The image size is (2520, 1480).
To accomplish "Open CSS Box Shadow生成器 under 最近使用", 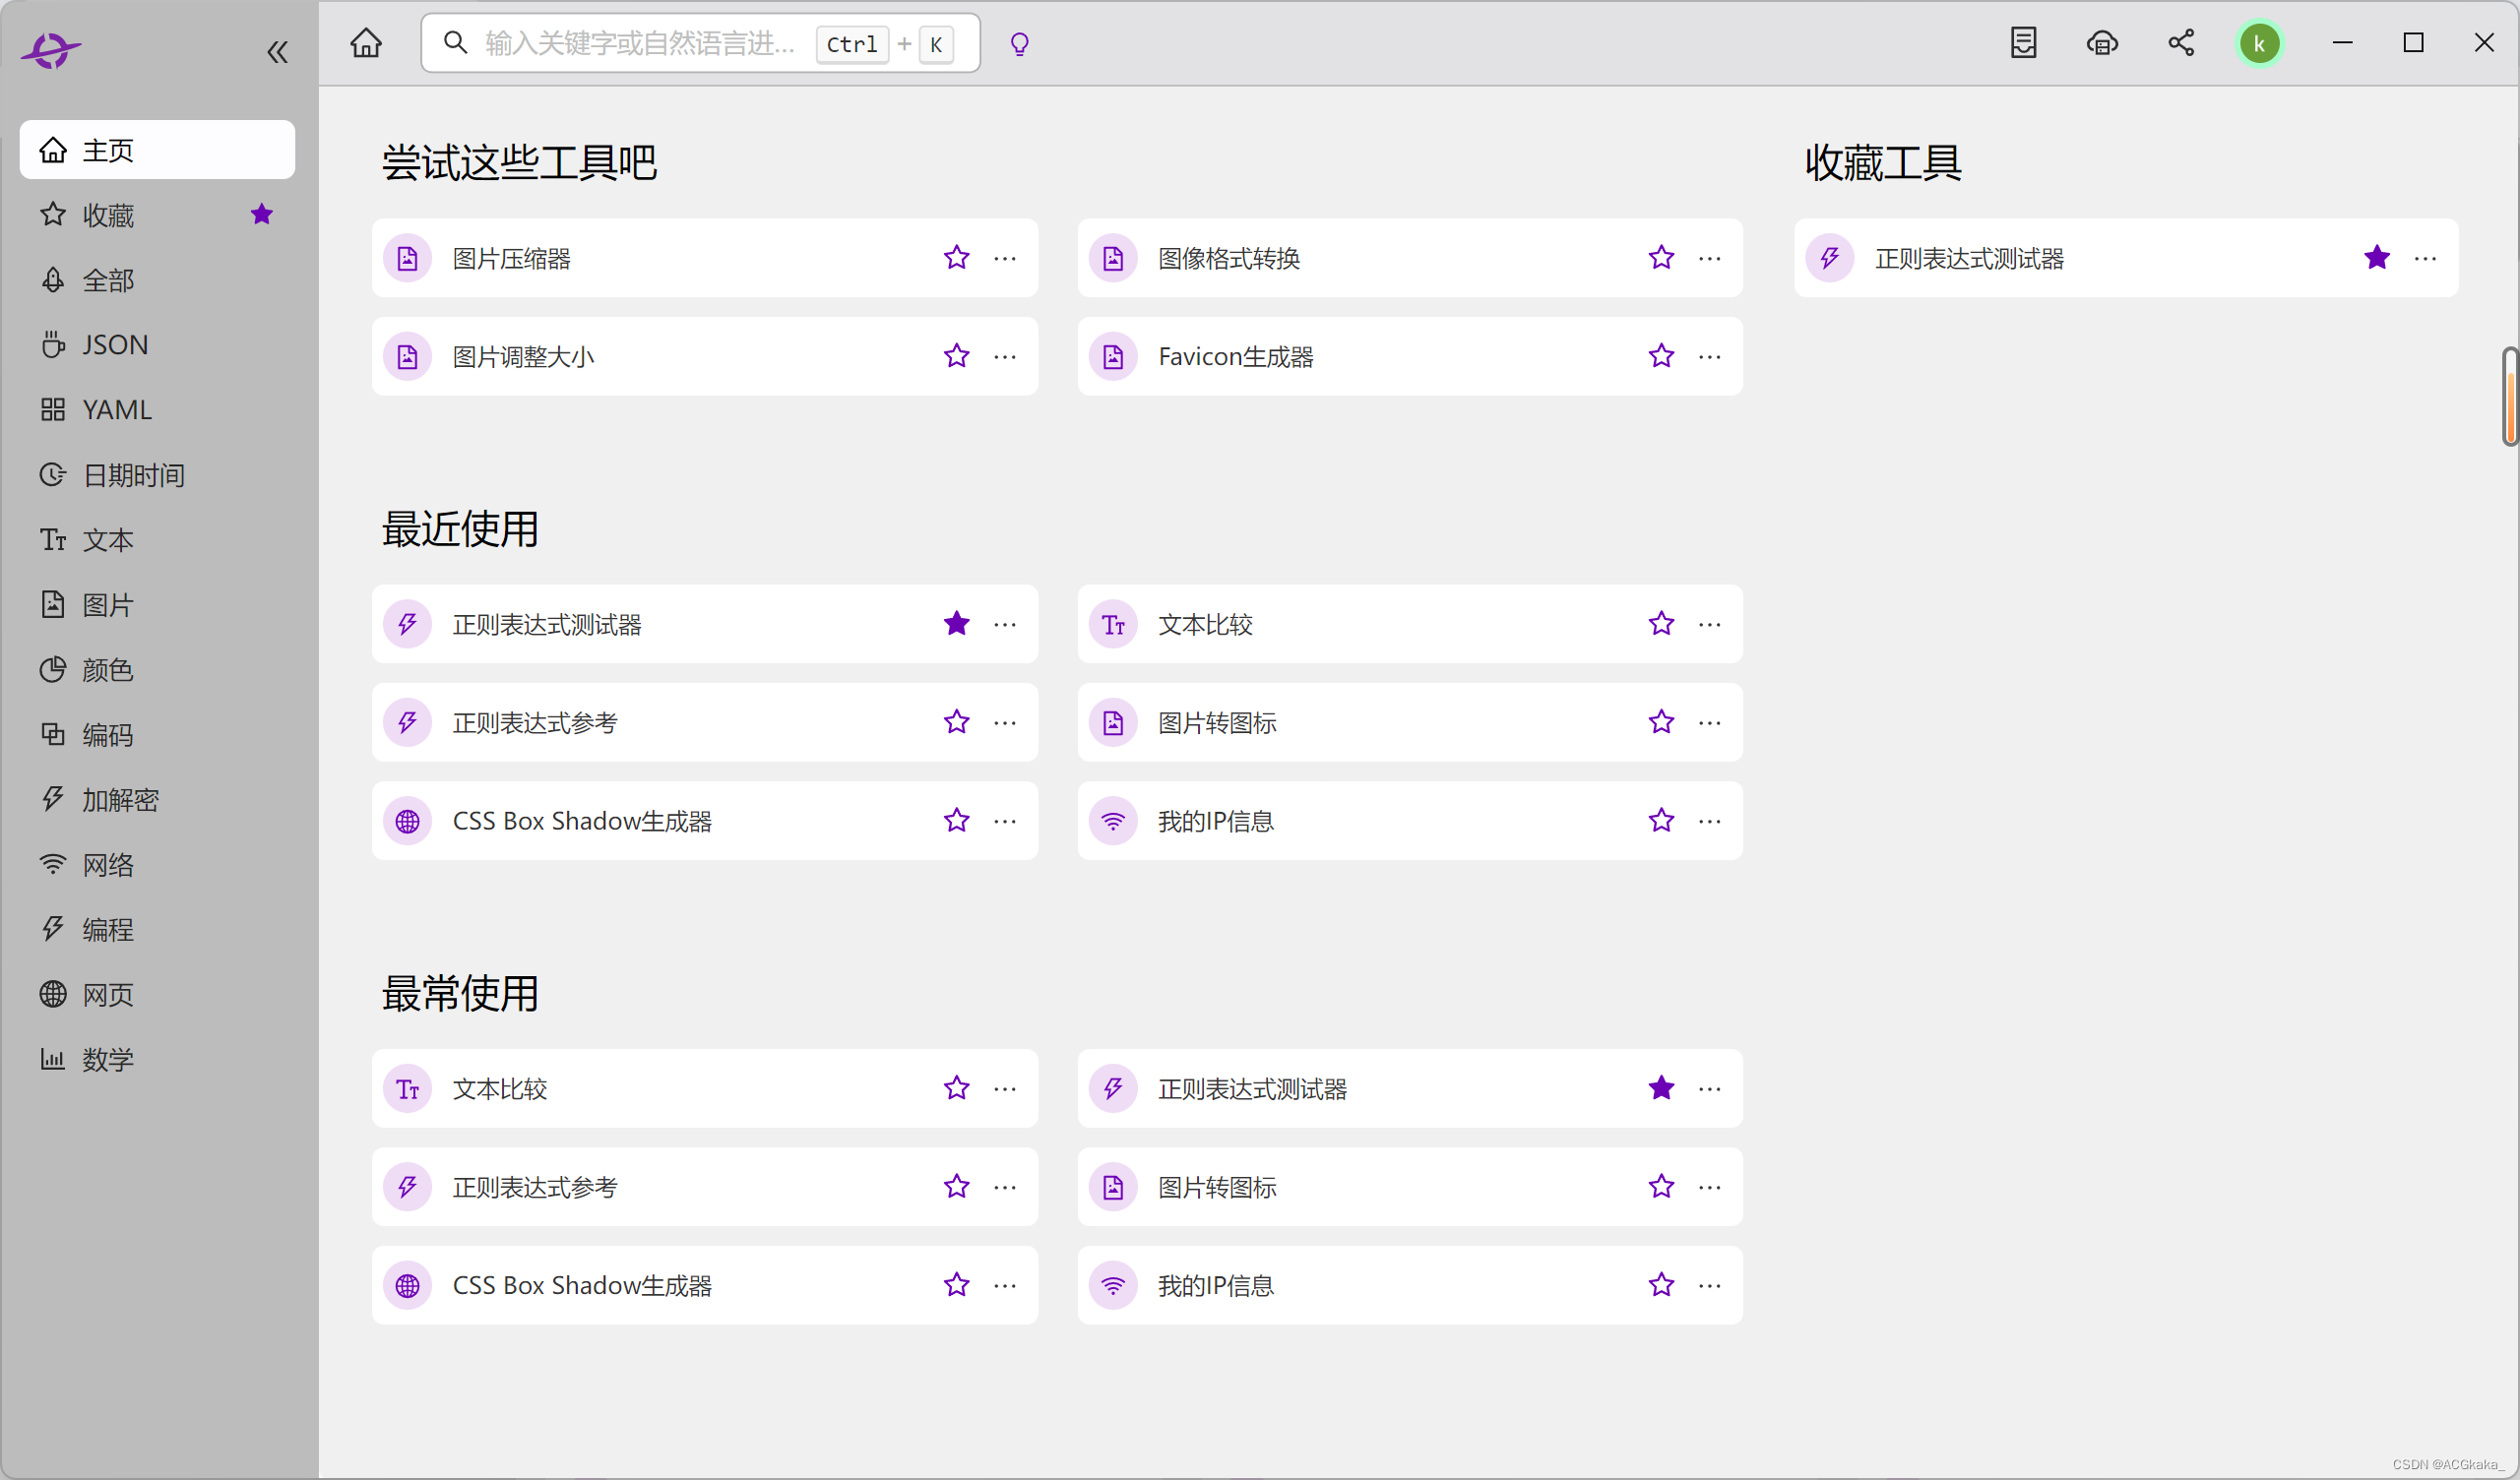I will 582,821.
